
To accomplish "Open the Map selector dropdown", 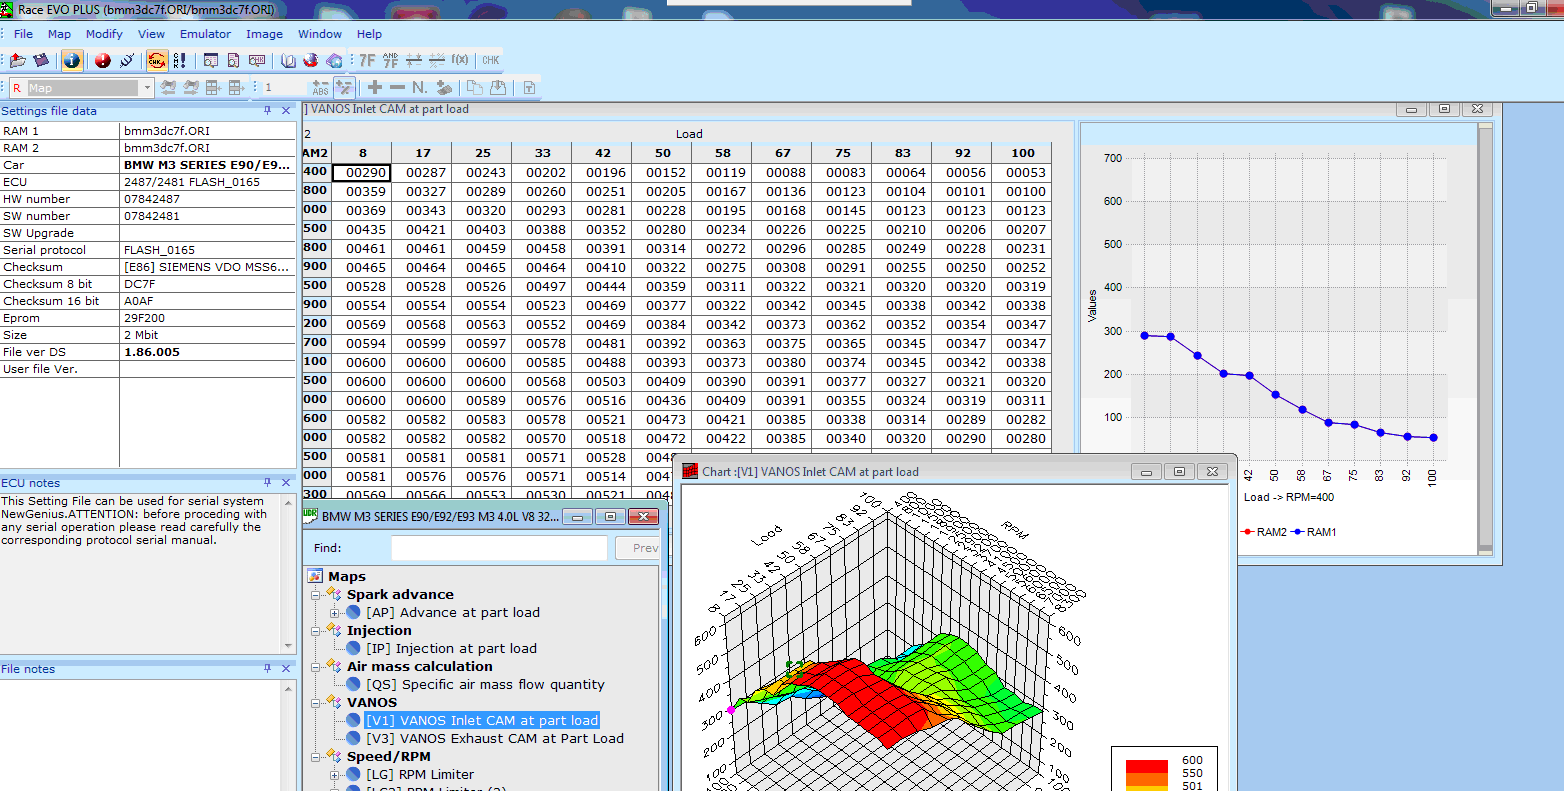I will [x=146, y=88].
